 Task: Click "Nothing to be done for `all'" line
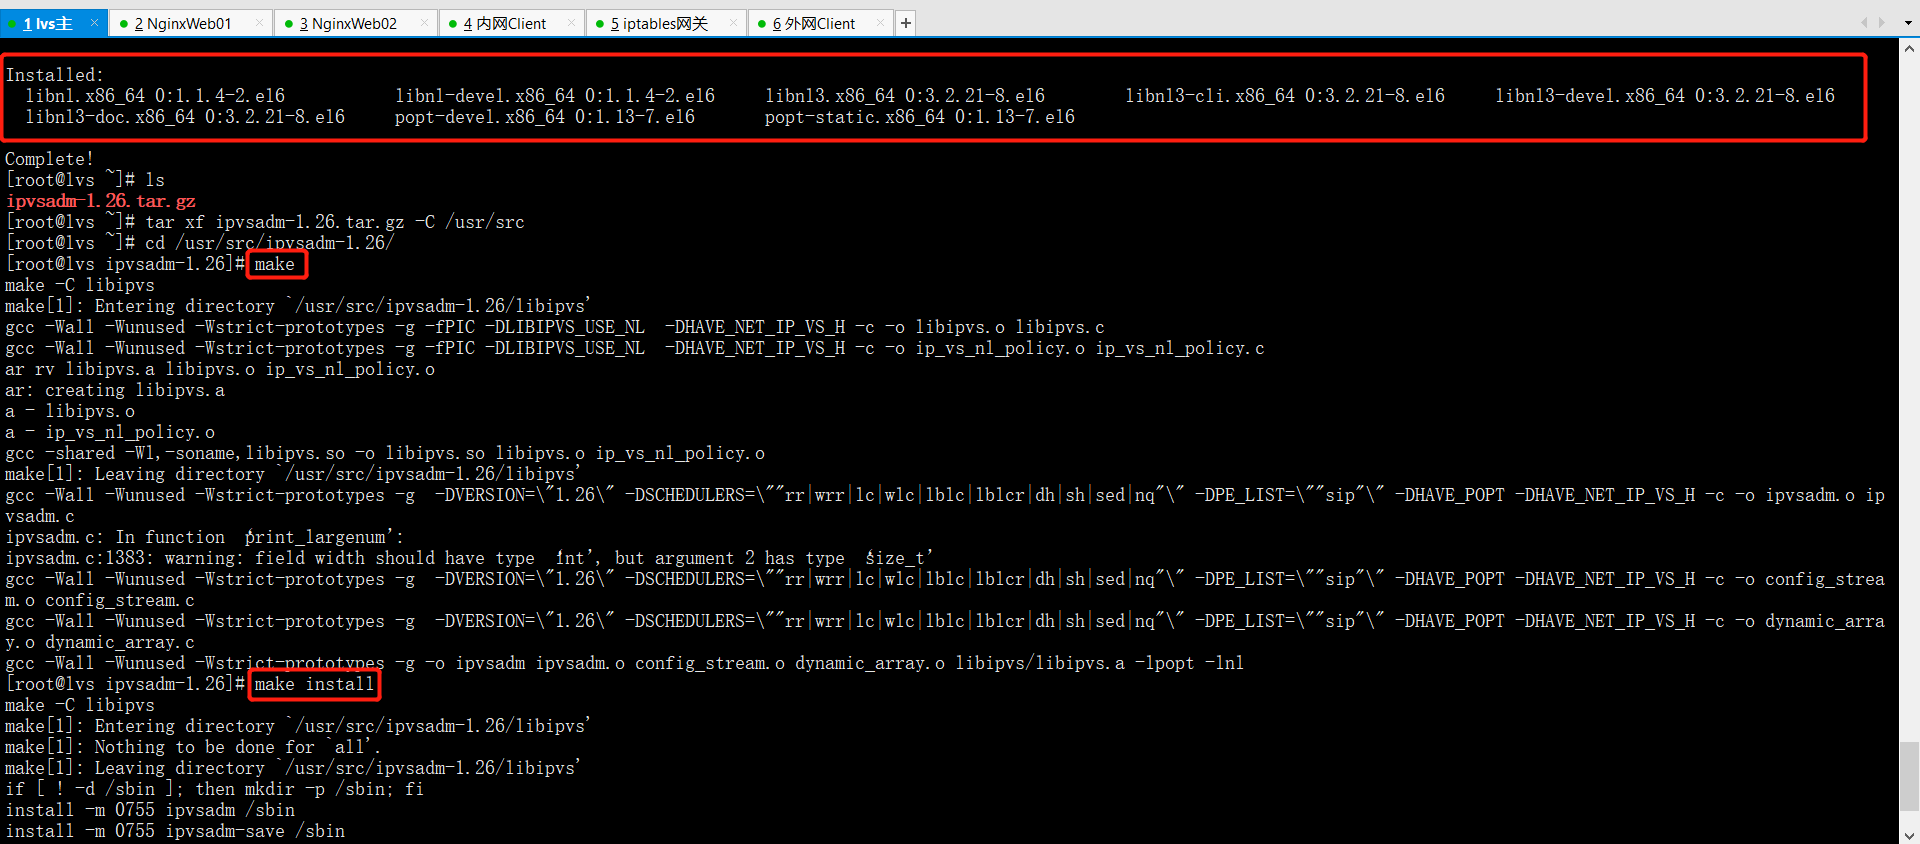click(x=193, y=747)
